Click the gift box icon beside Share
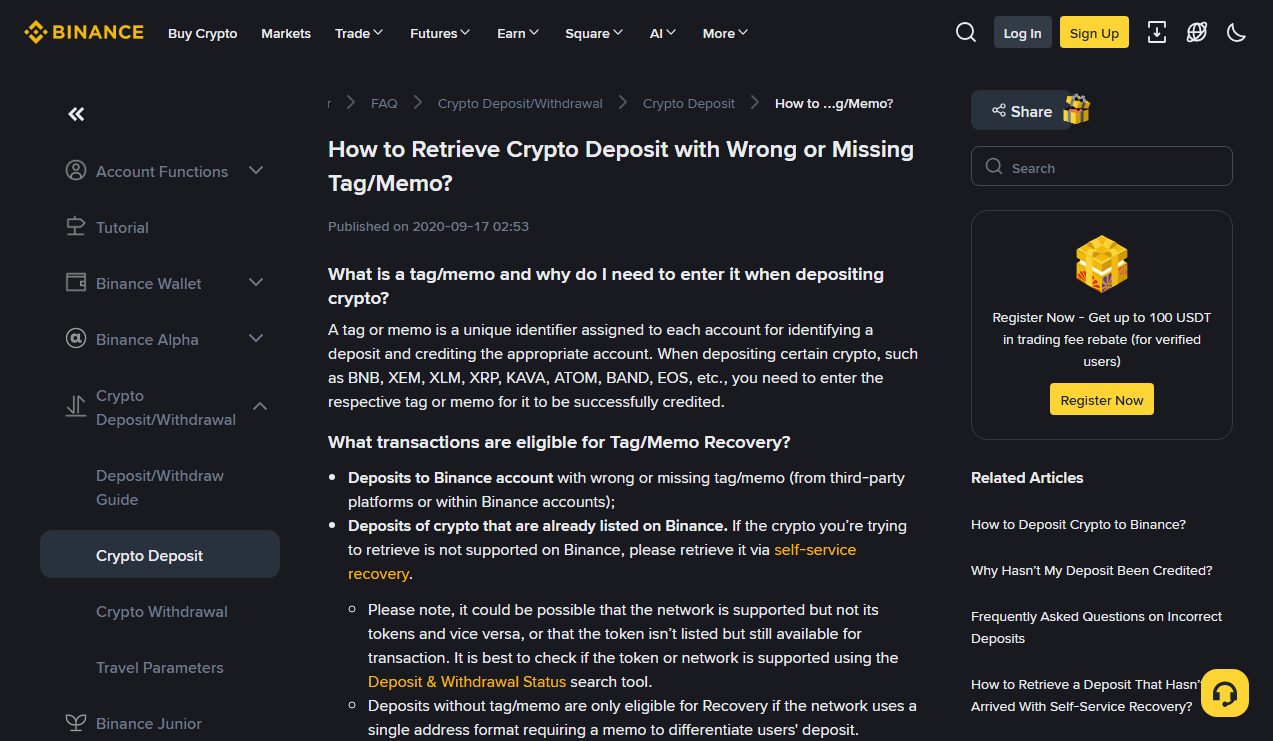This screenshot has width=1273, height=741. (1077, 109)
